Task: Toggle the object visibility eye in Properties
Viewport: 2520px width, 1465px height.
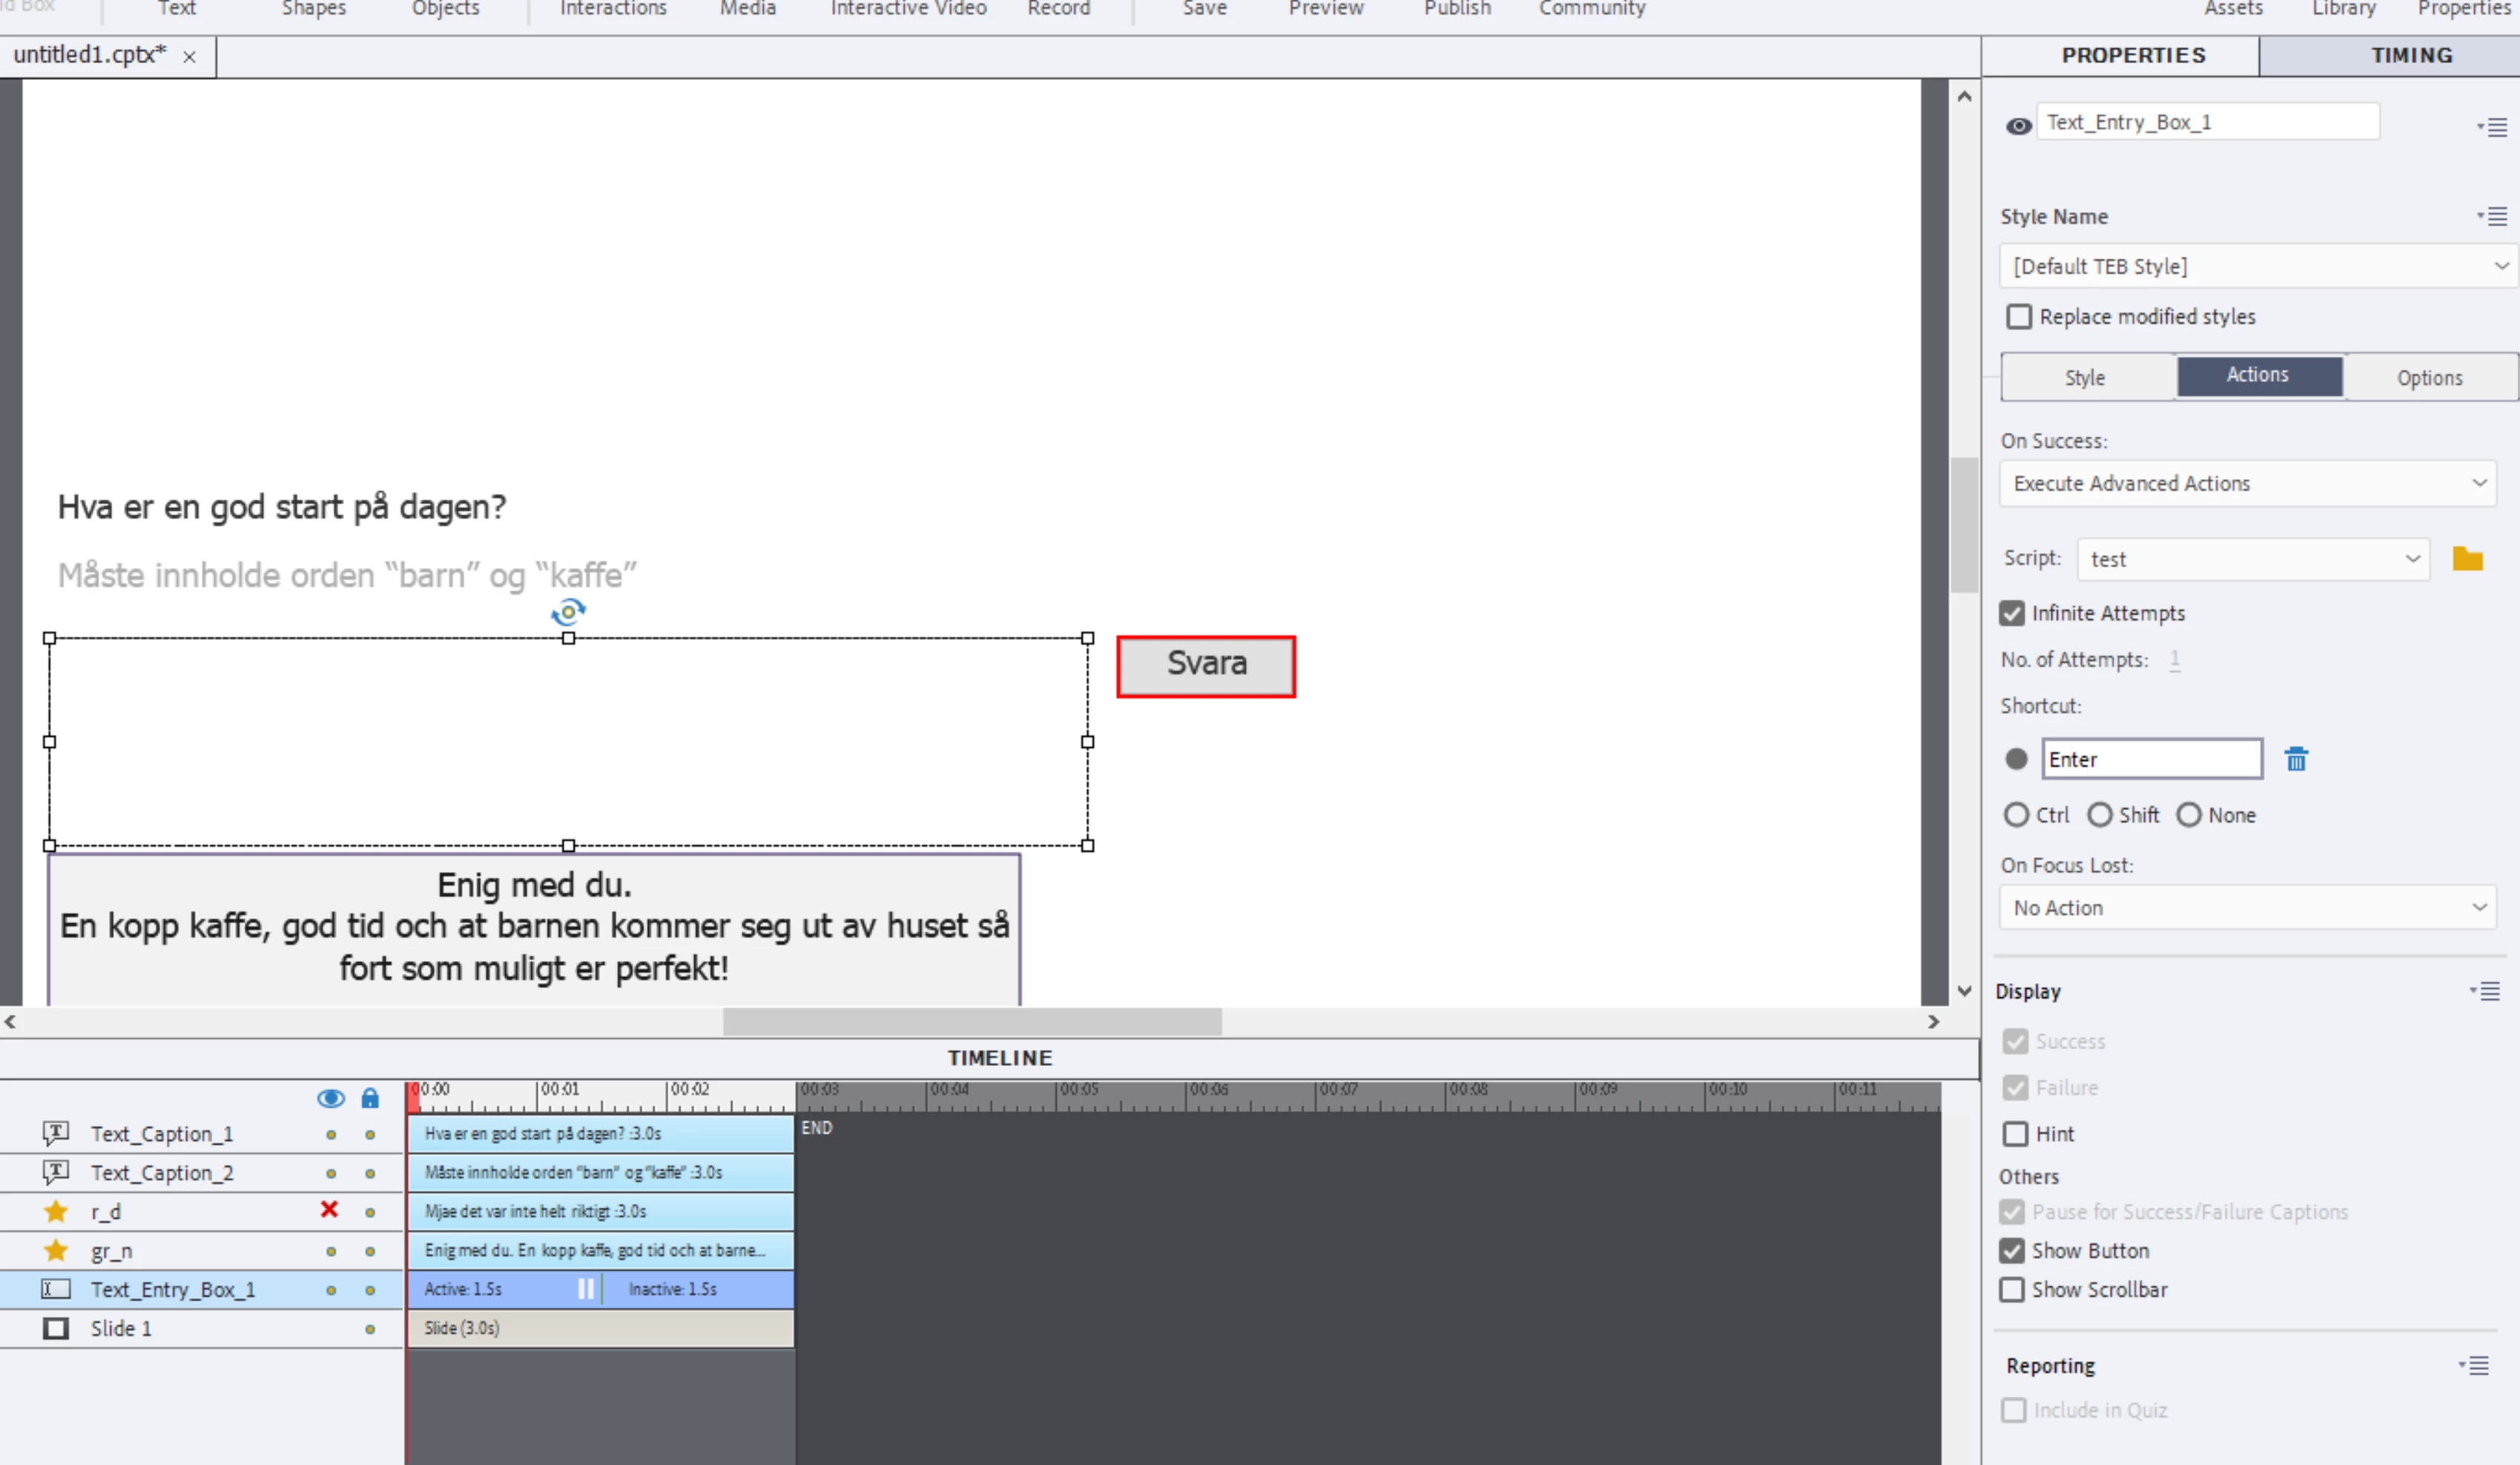Action: pyautogui.click(x=2018, y=125)
